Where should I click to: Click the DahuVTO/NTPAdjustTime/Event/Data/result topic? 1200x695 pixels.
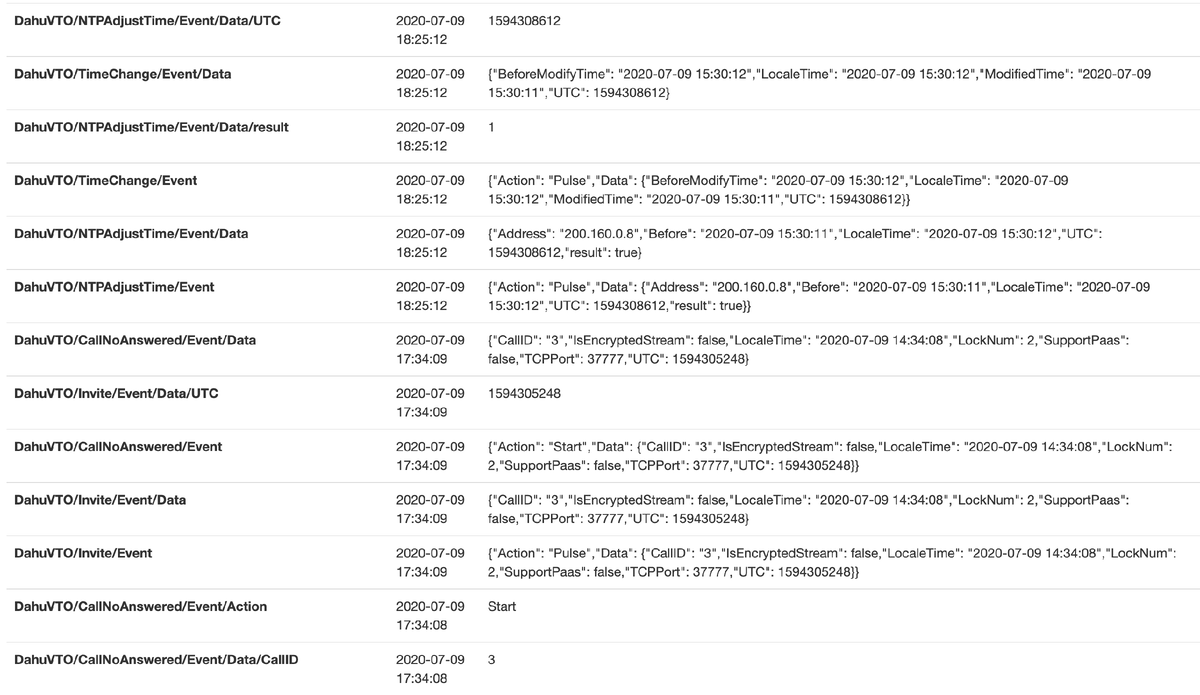click(152, 127)
